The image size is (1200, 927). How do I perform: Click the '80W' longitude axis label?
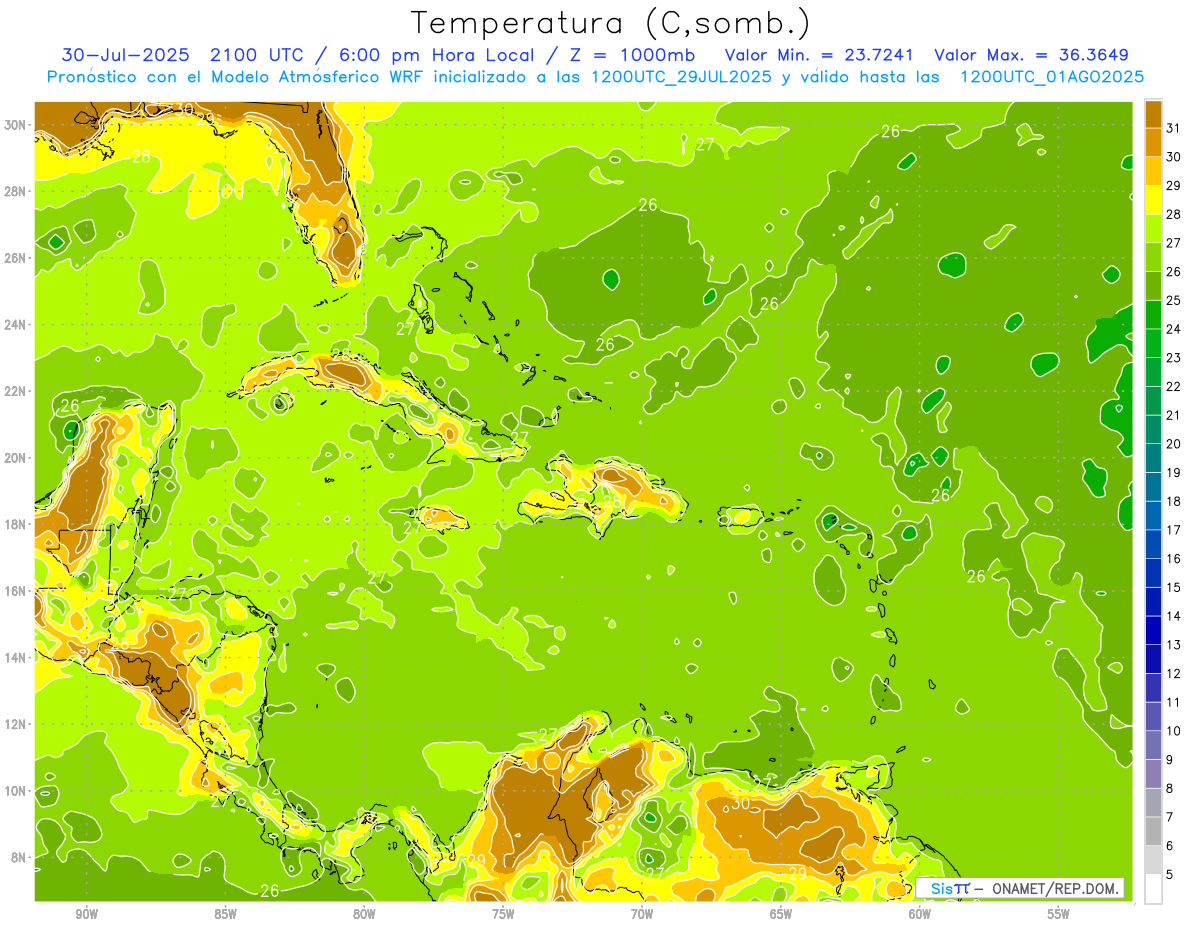pyautogui.click(x=364, y=914)
